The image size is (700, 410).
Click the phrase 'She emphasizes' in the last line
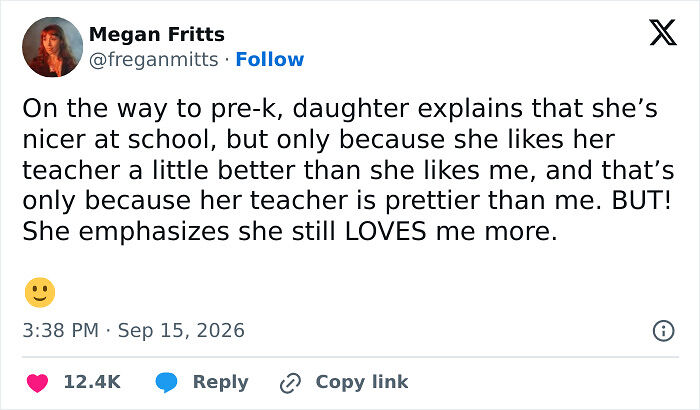tap(126, 232)
